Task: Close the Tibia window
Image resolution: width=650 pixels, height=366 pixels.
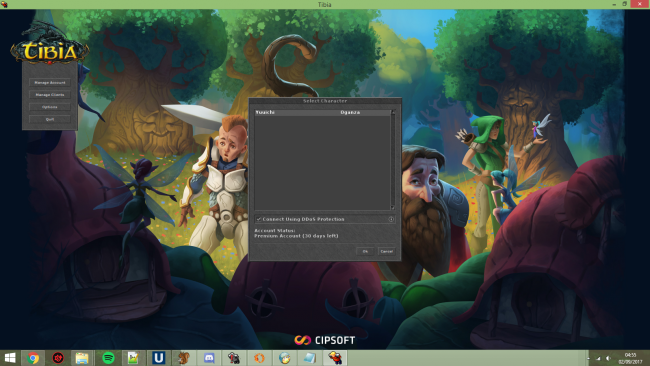Action: pyautogui.click(x=640, y=4)
